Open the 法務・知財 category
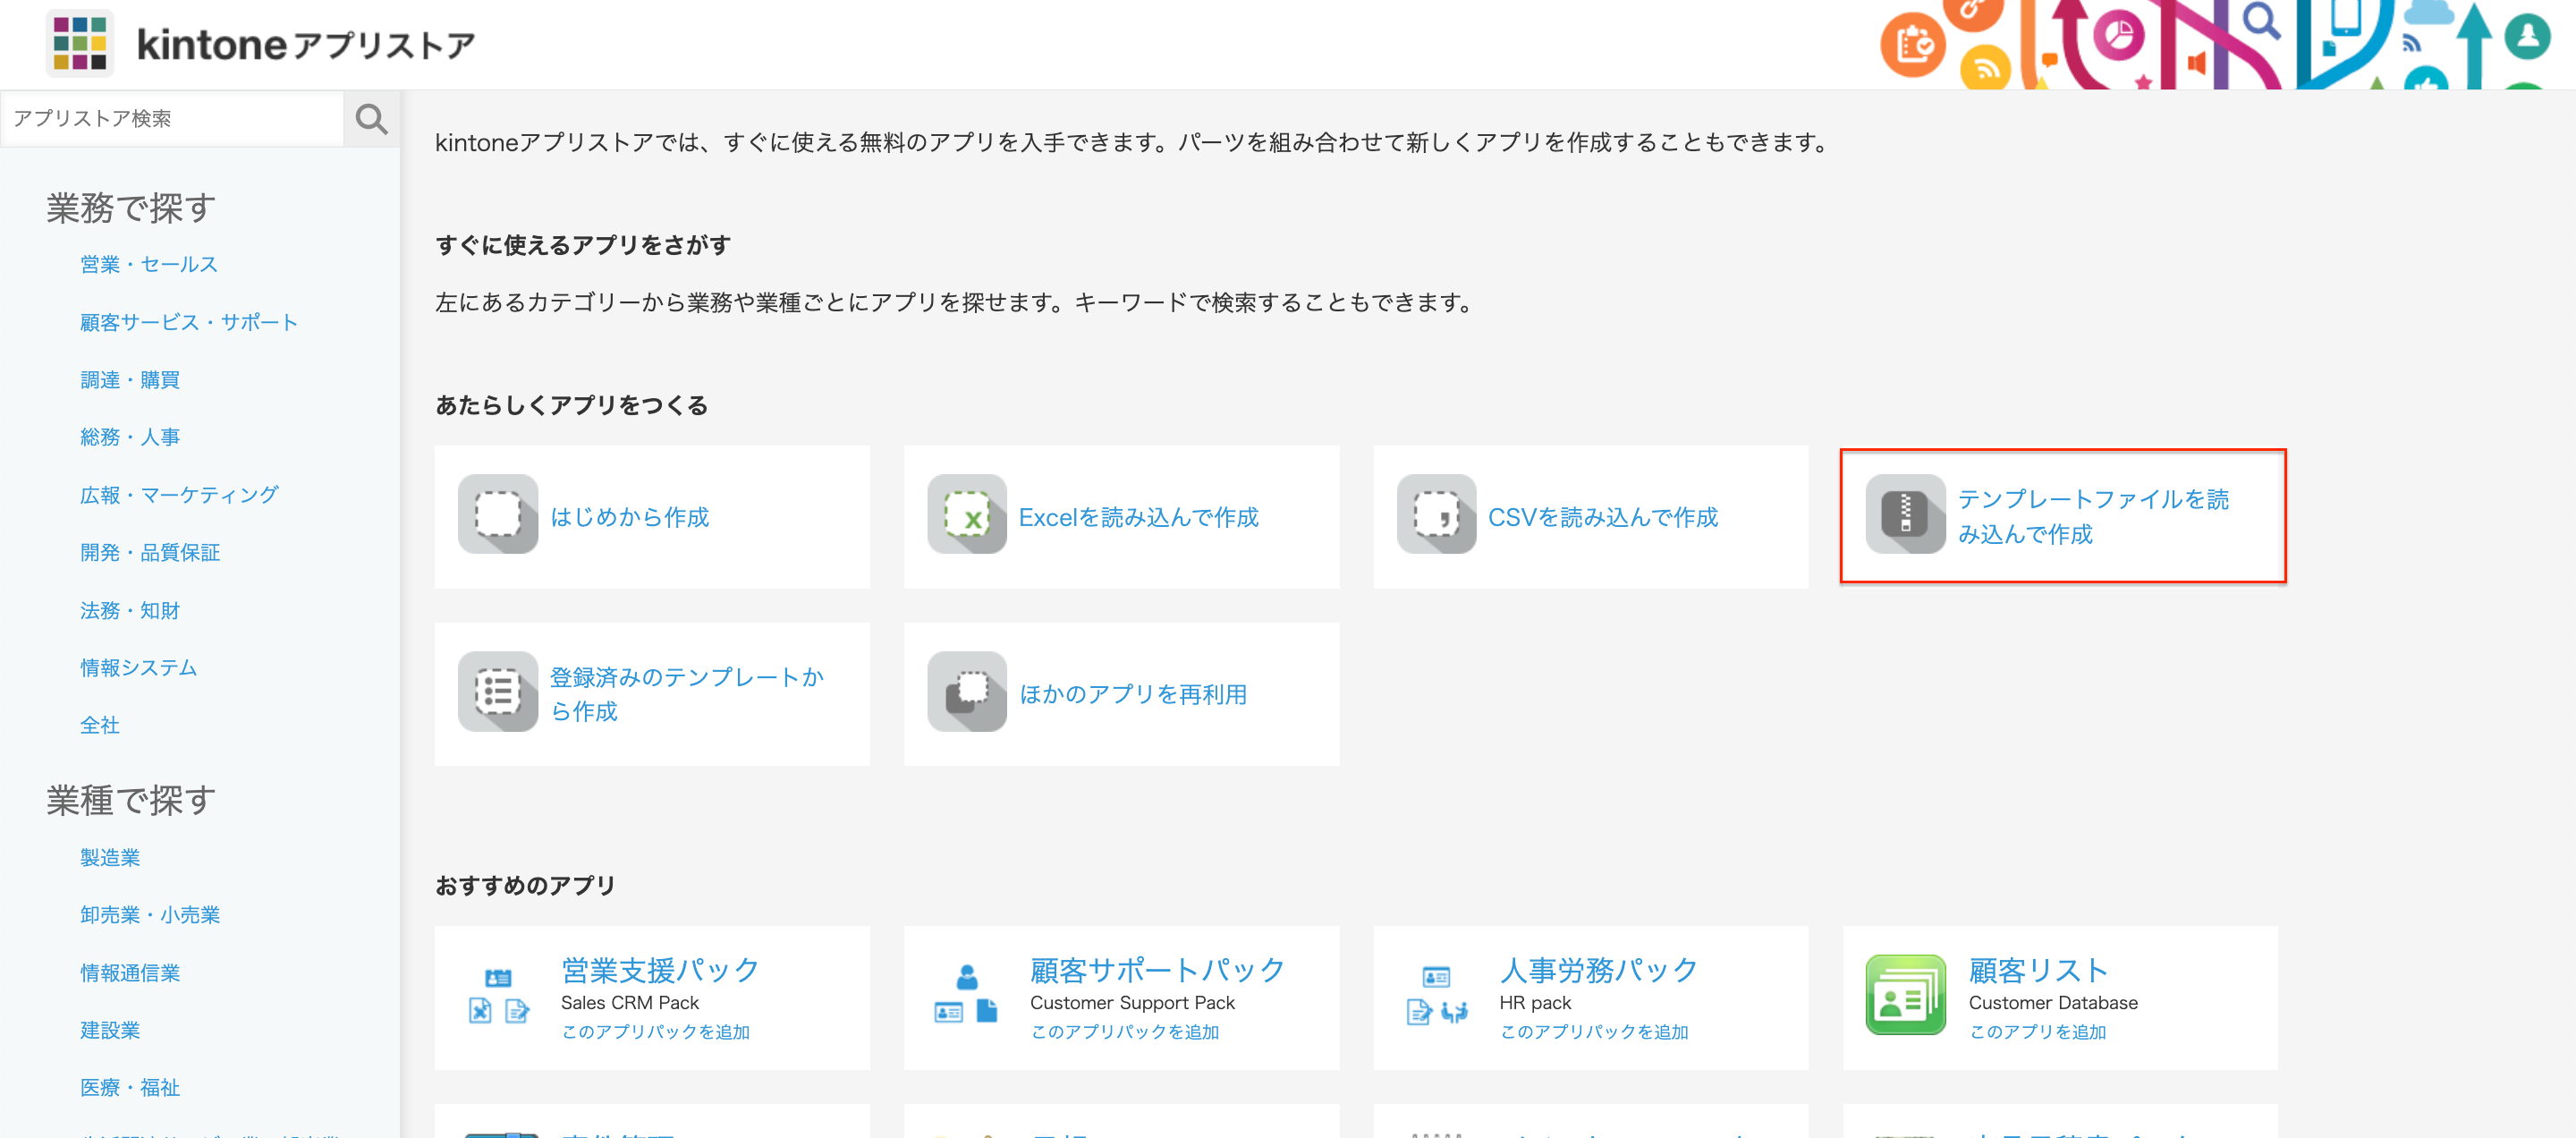2576x1138 pixels. coord(129,610)
